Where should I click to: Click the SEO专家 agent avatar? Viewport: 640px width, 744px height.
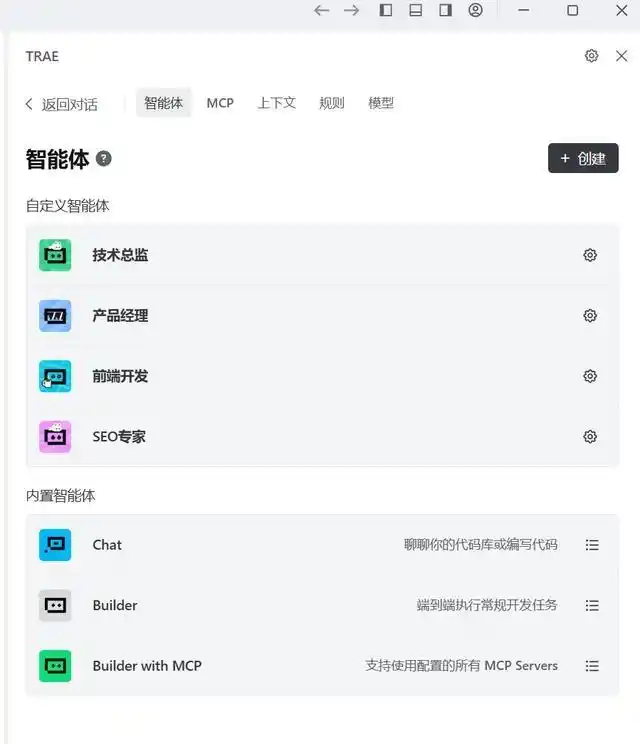tap(55, 437)
